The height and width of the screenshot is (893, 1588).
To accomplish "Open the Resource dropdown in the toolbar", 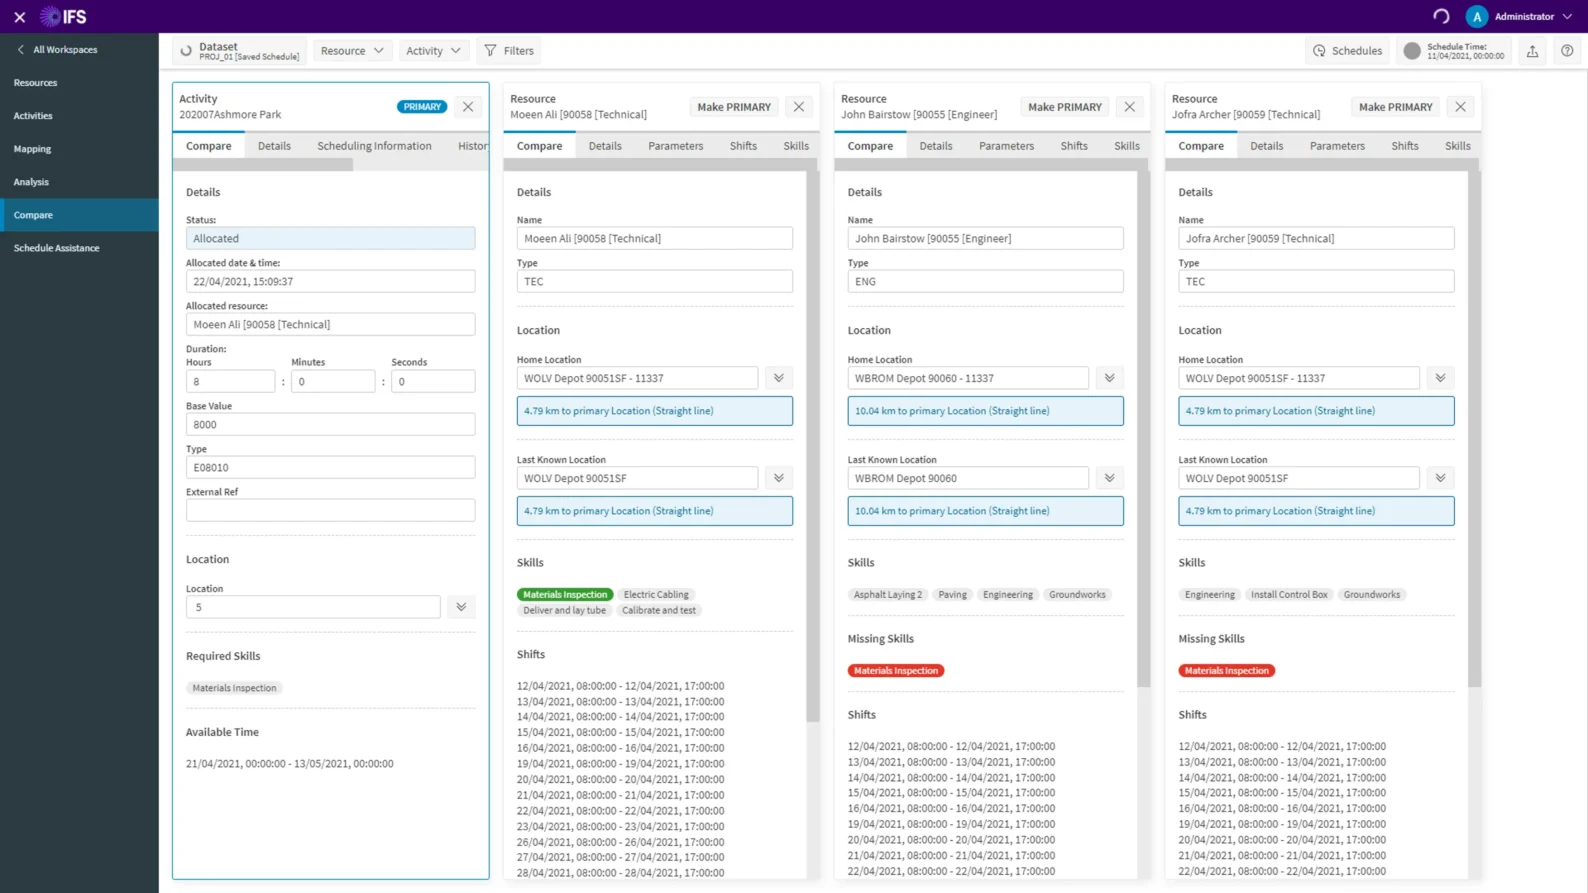I will [x=352, y=51].
